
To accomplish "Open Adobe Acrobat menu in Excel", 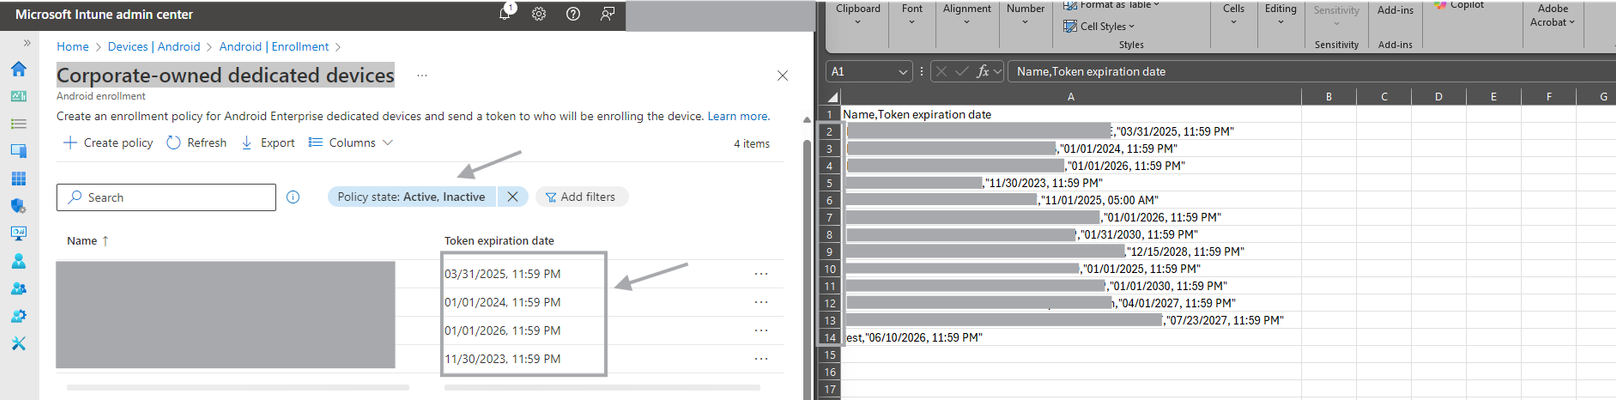I will [1553, 15].
